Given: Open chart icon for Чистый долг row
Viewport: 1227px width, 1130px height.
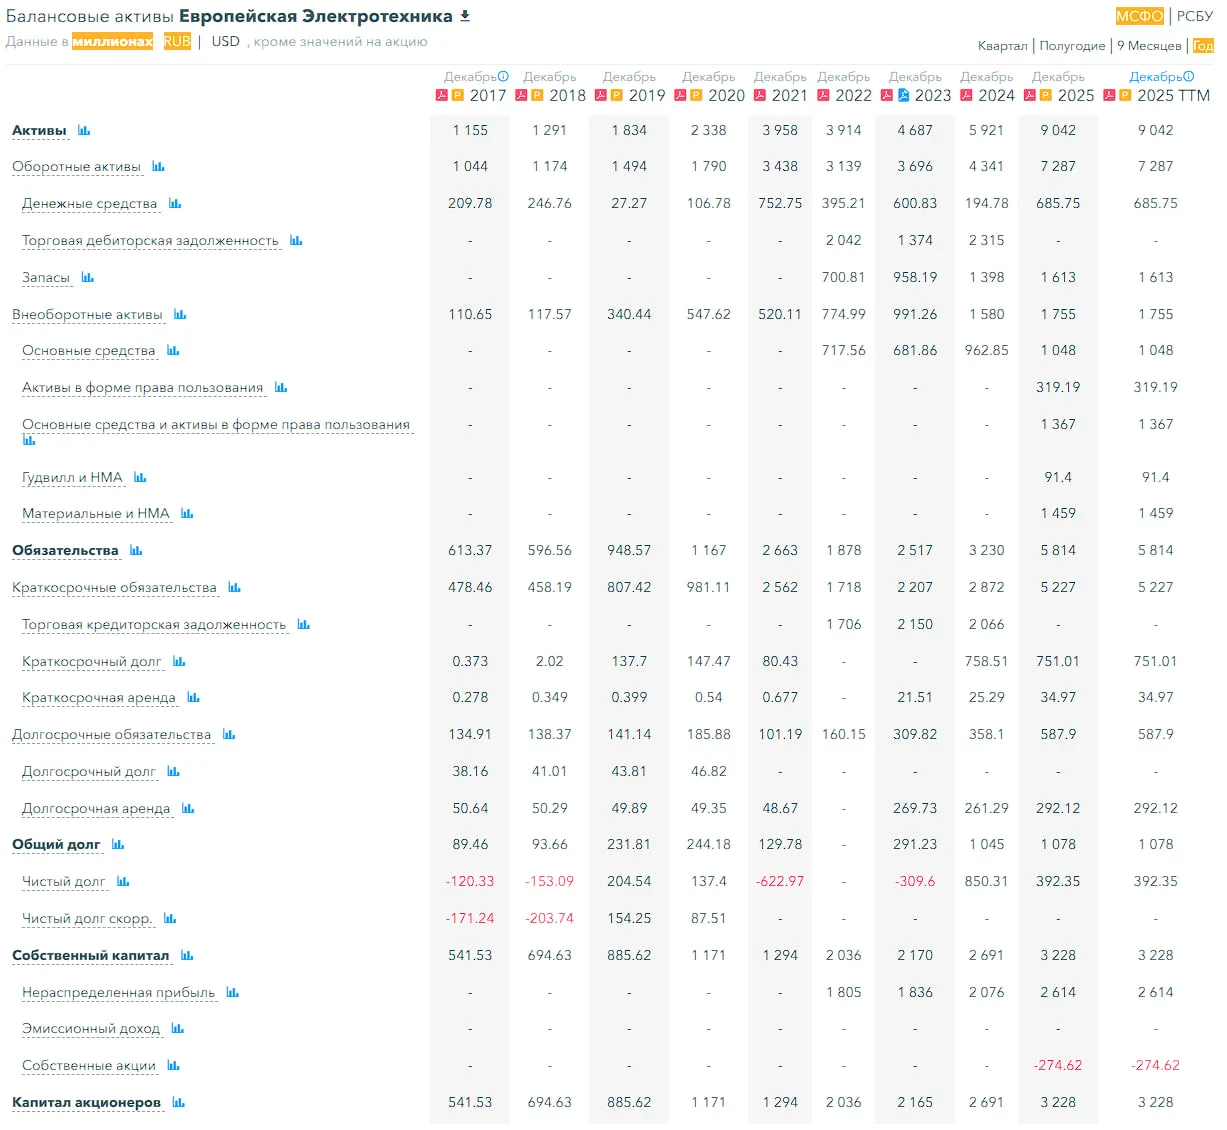Looking at the screenshot, I should [123, 882].
